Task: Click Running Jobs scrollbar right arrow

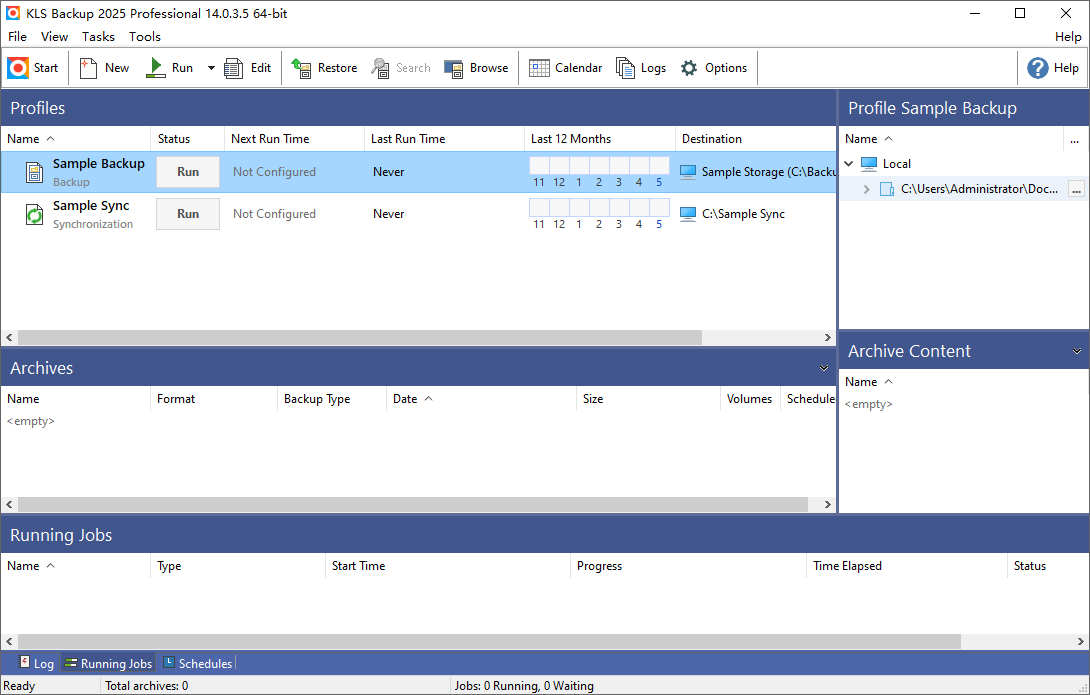Action: [1081, 641]
